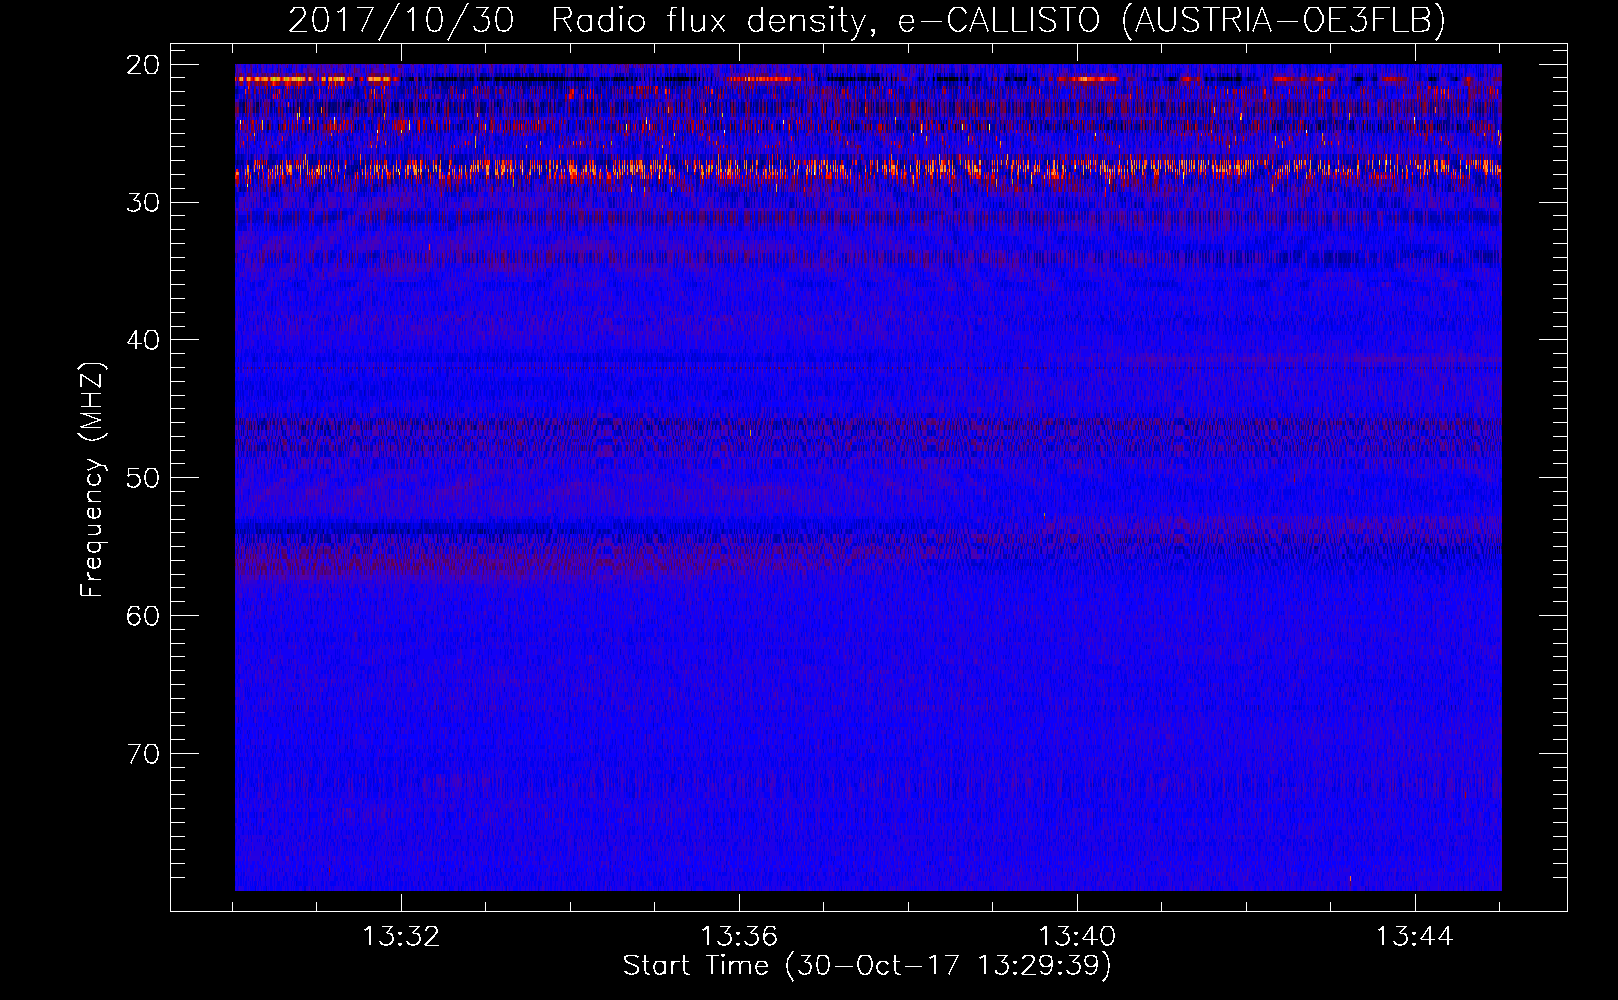Viewport: 1618px width, 1000px height.
Task: Click the time tick label '13:40'
Action: (x=1077, y=937)
